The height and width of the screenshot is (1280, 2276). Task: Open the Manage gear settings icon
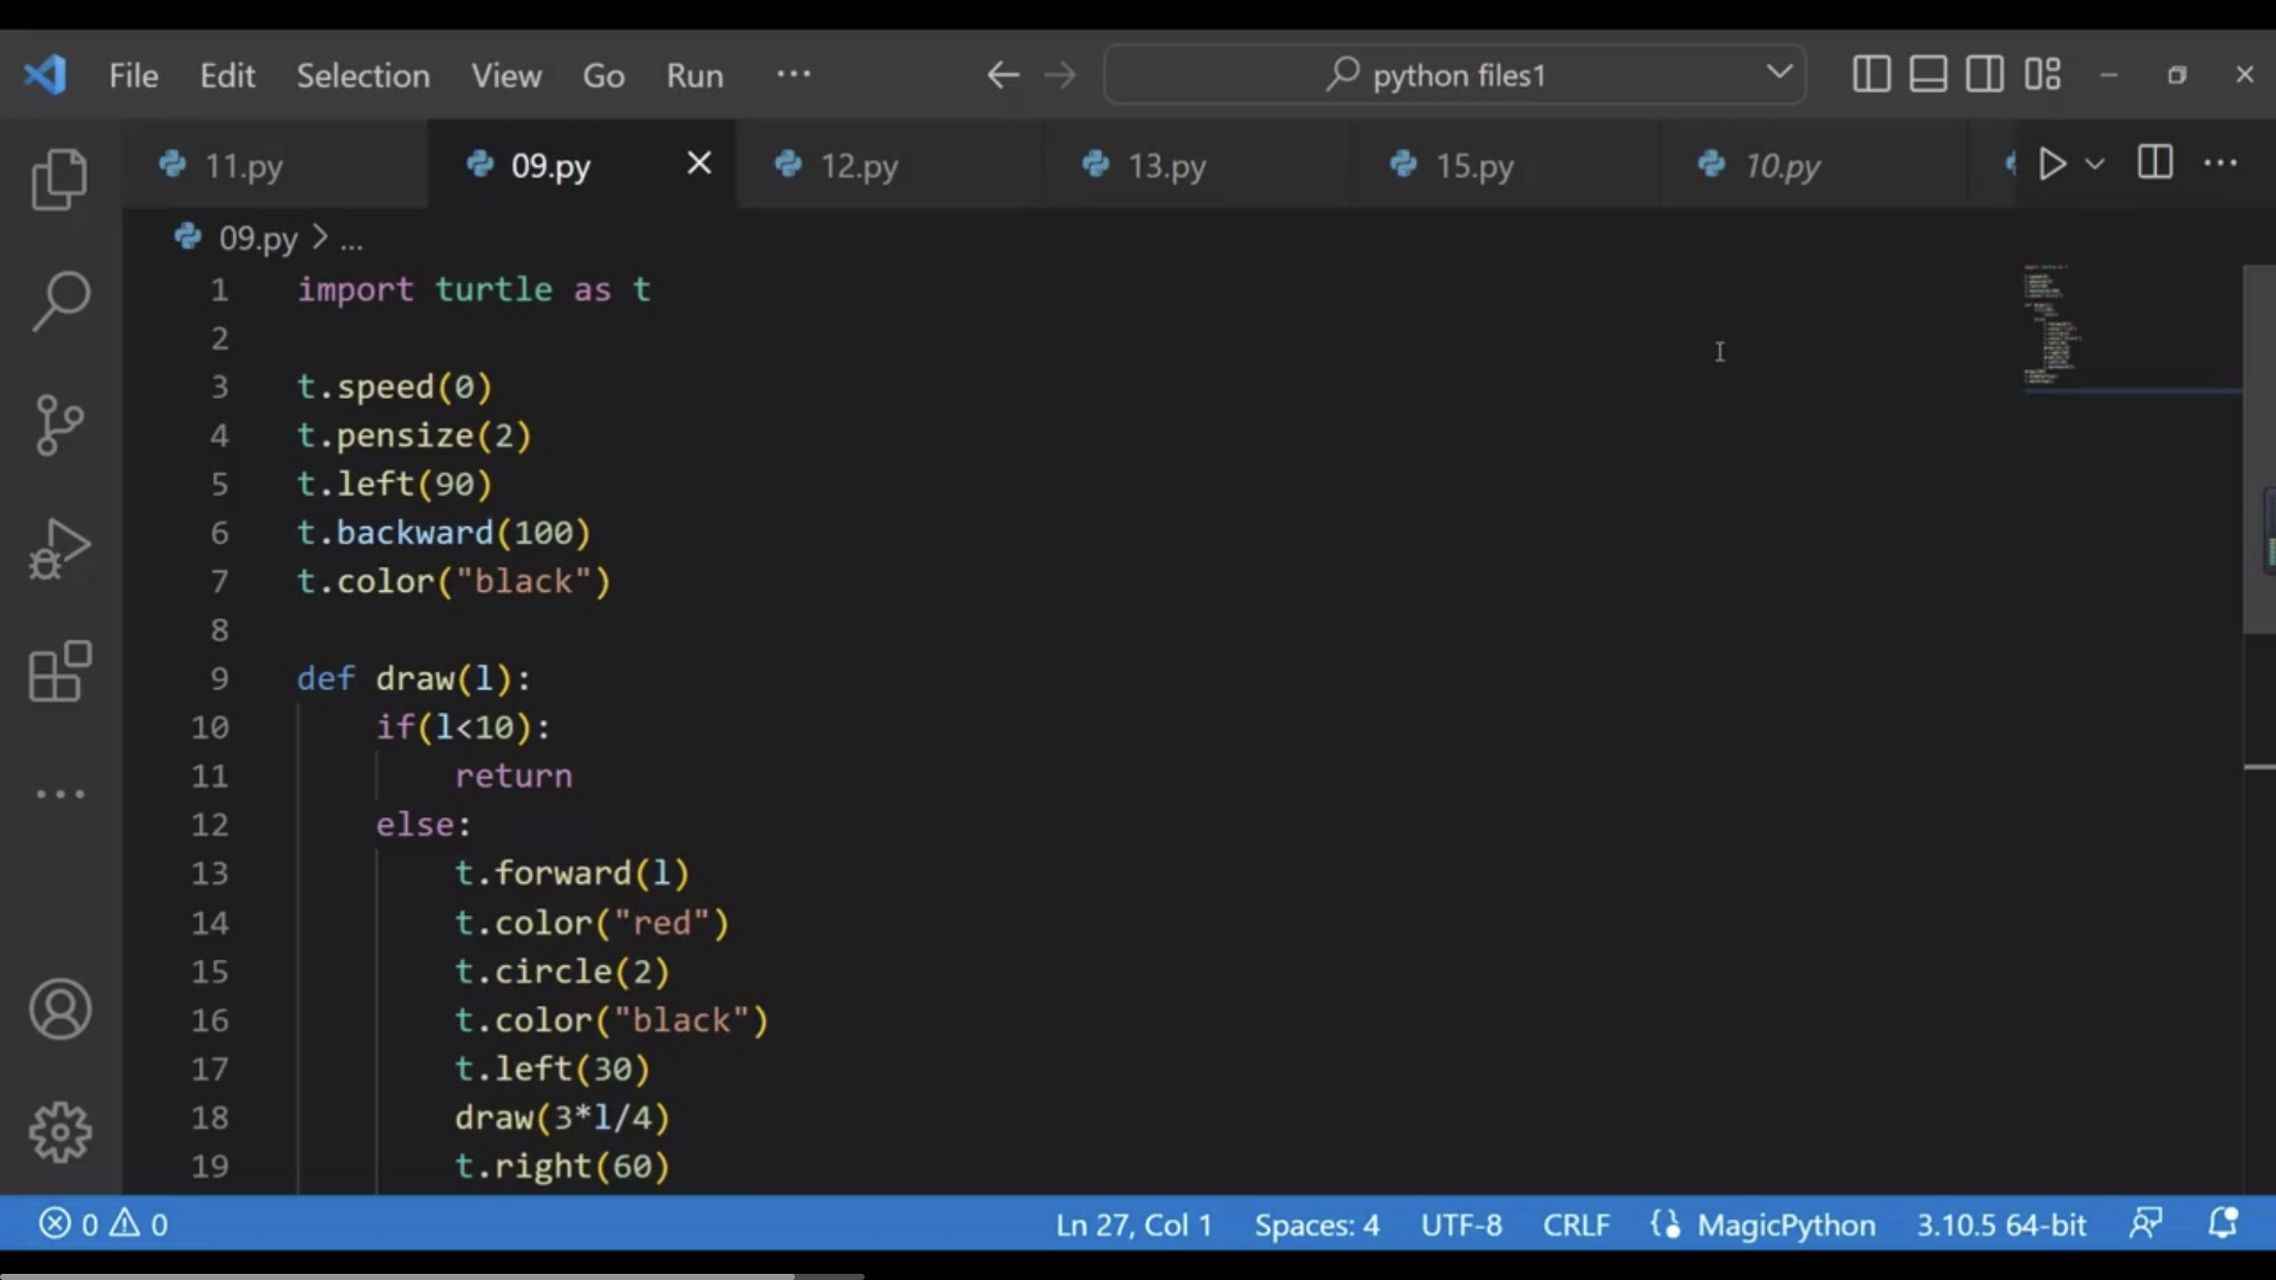pos(60,1132)
